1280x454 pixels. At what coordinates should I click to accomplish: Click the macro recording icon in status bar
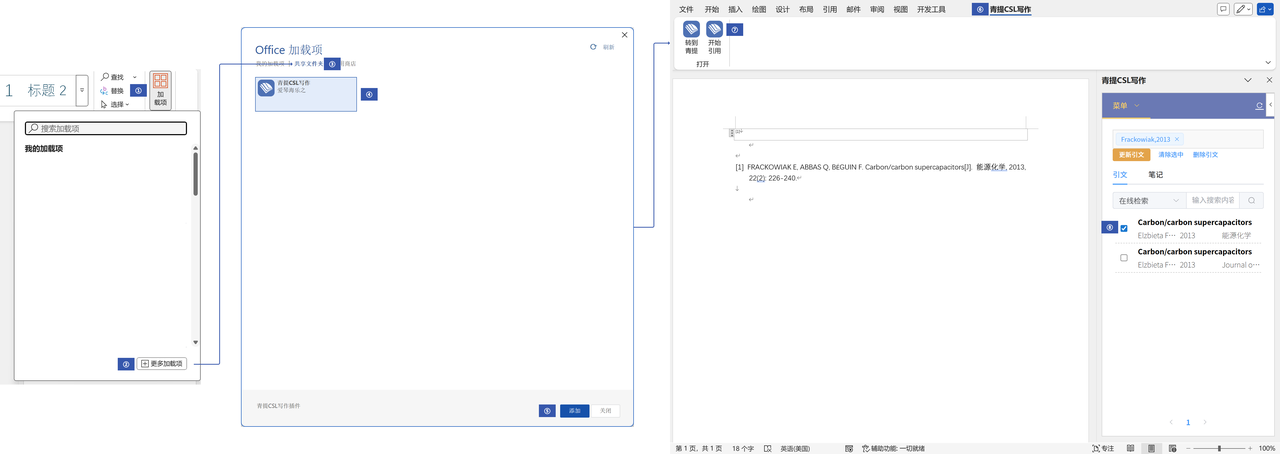tap(849, 448)
